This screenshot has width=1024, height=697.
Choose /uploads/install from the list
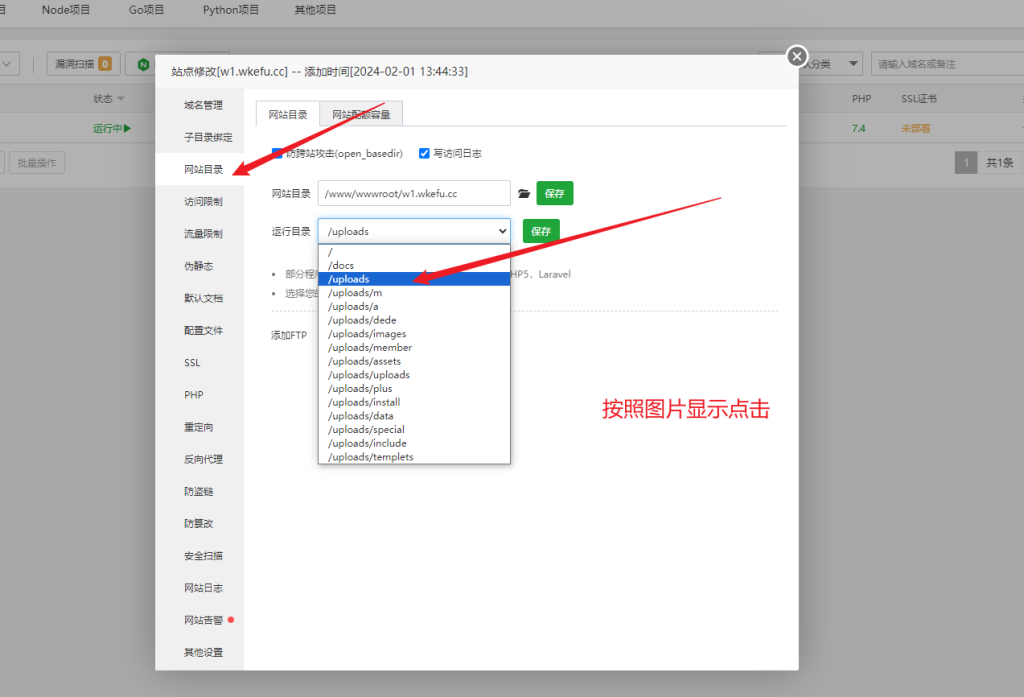[x=364, y=402]
